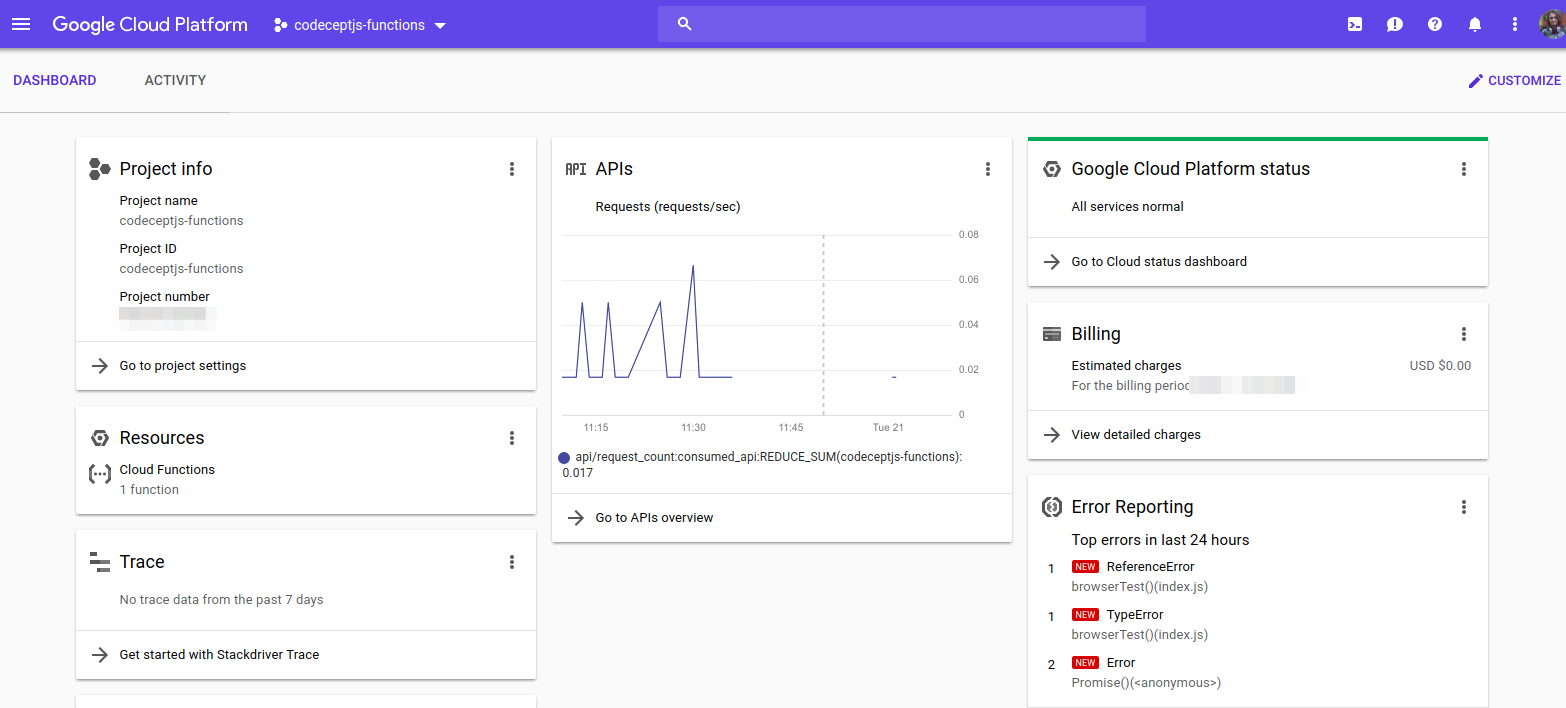Viewport: 1566px width, 708px height.
Task: Open APIs card three-dot menu
Action: coord(988,169)
